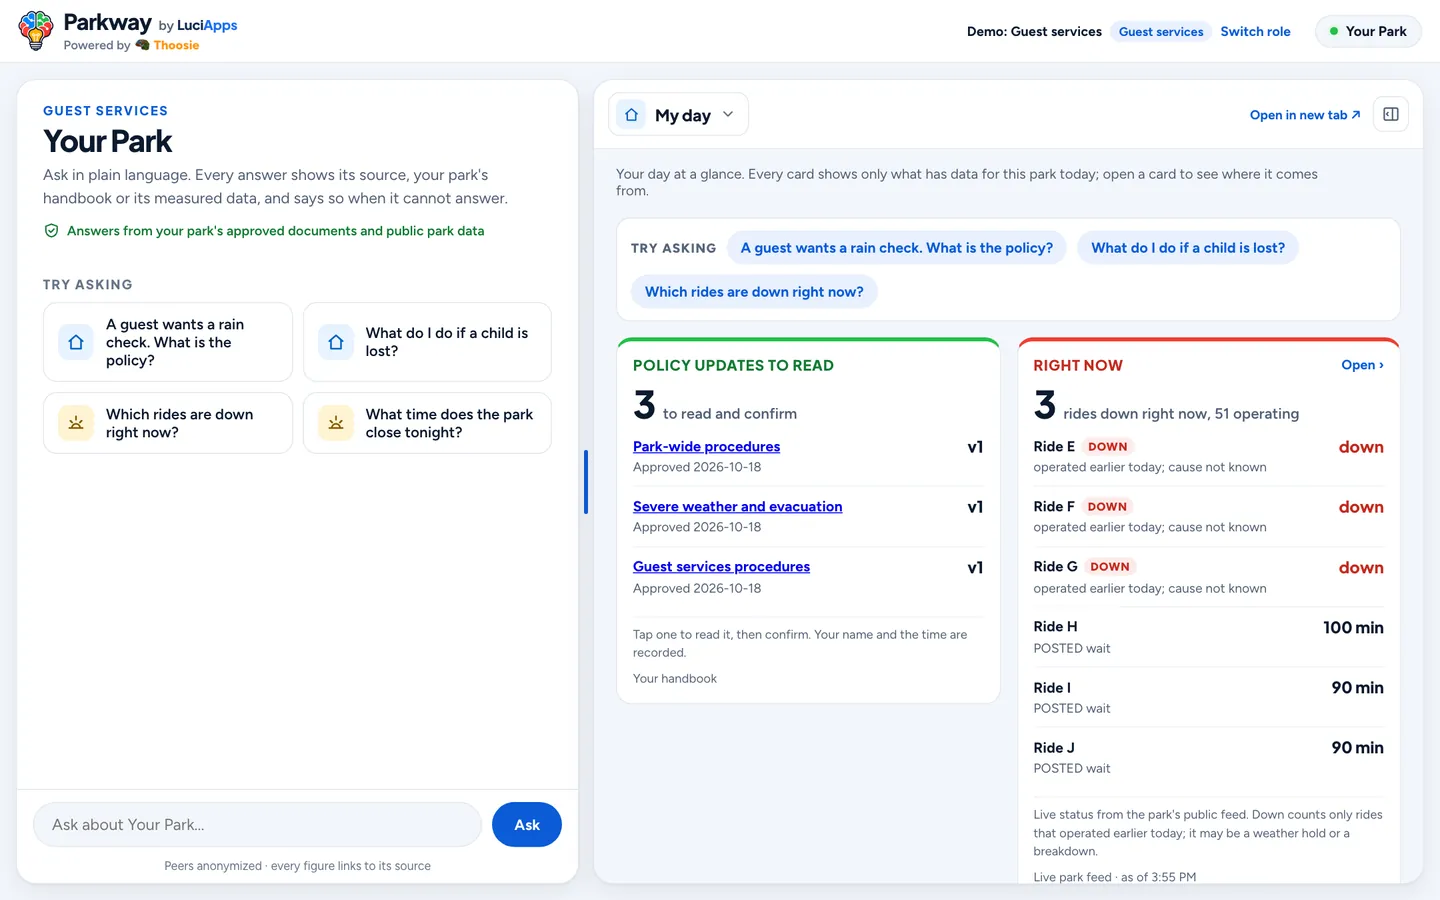Click home icon on rain check card

coord(76,342)
